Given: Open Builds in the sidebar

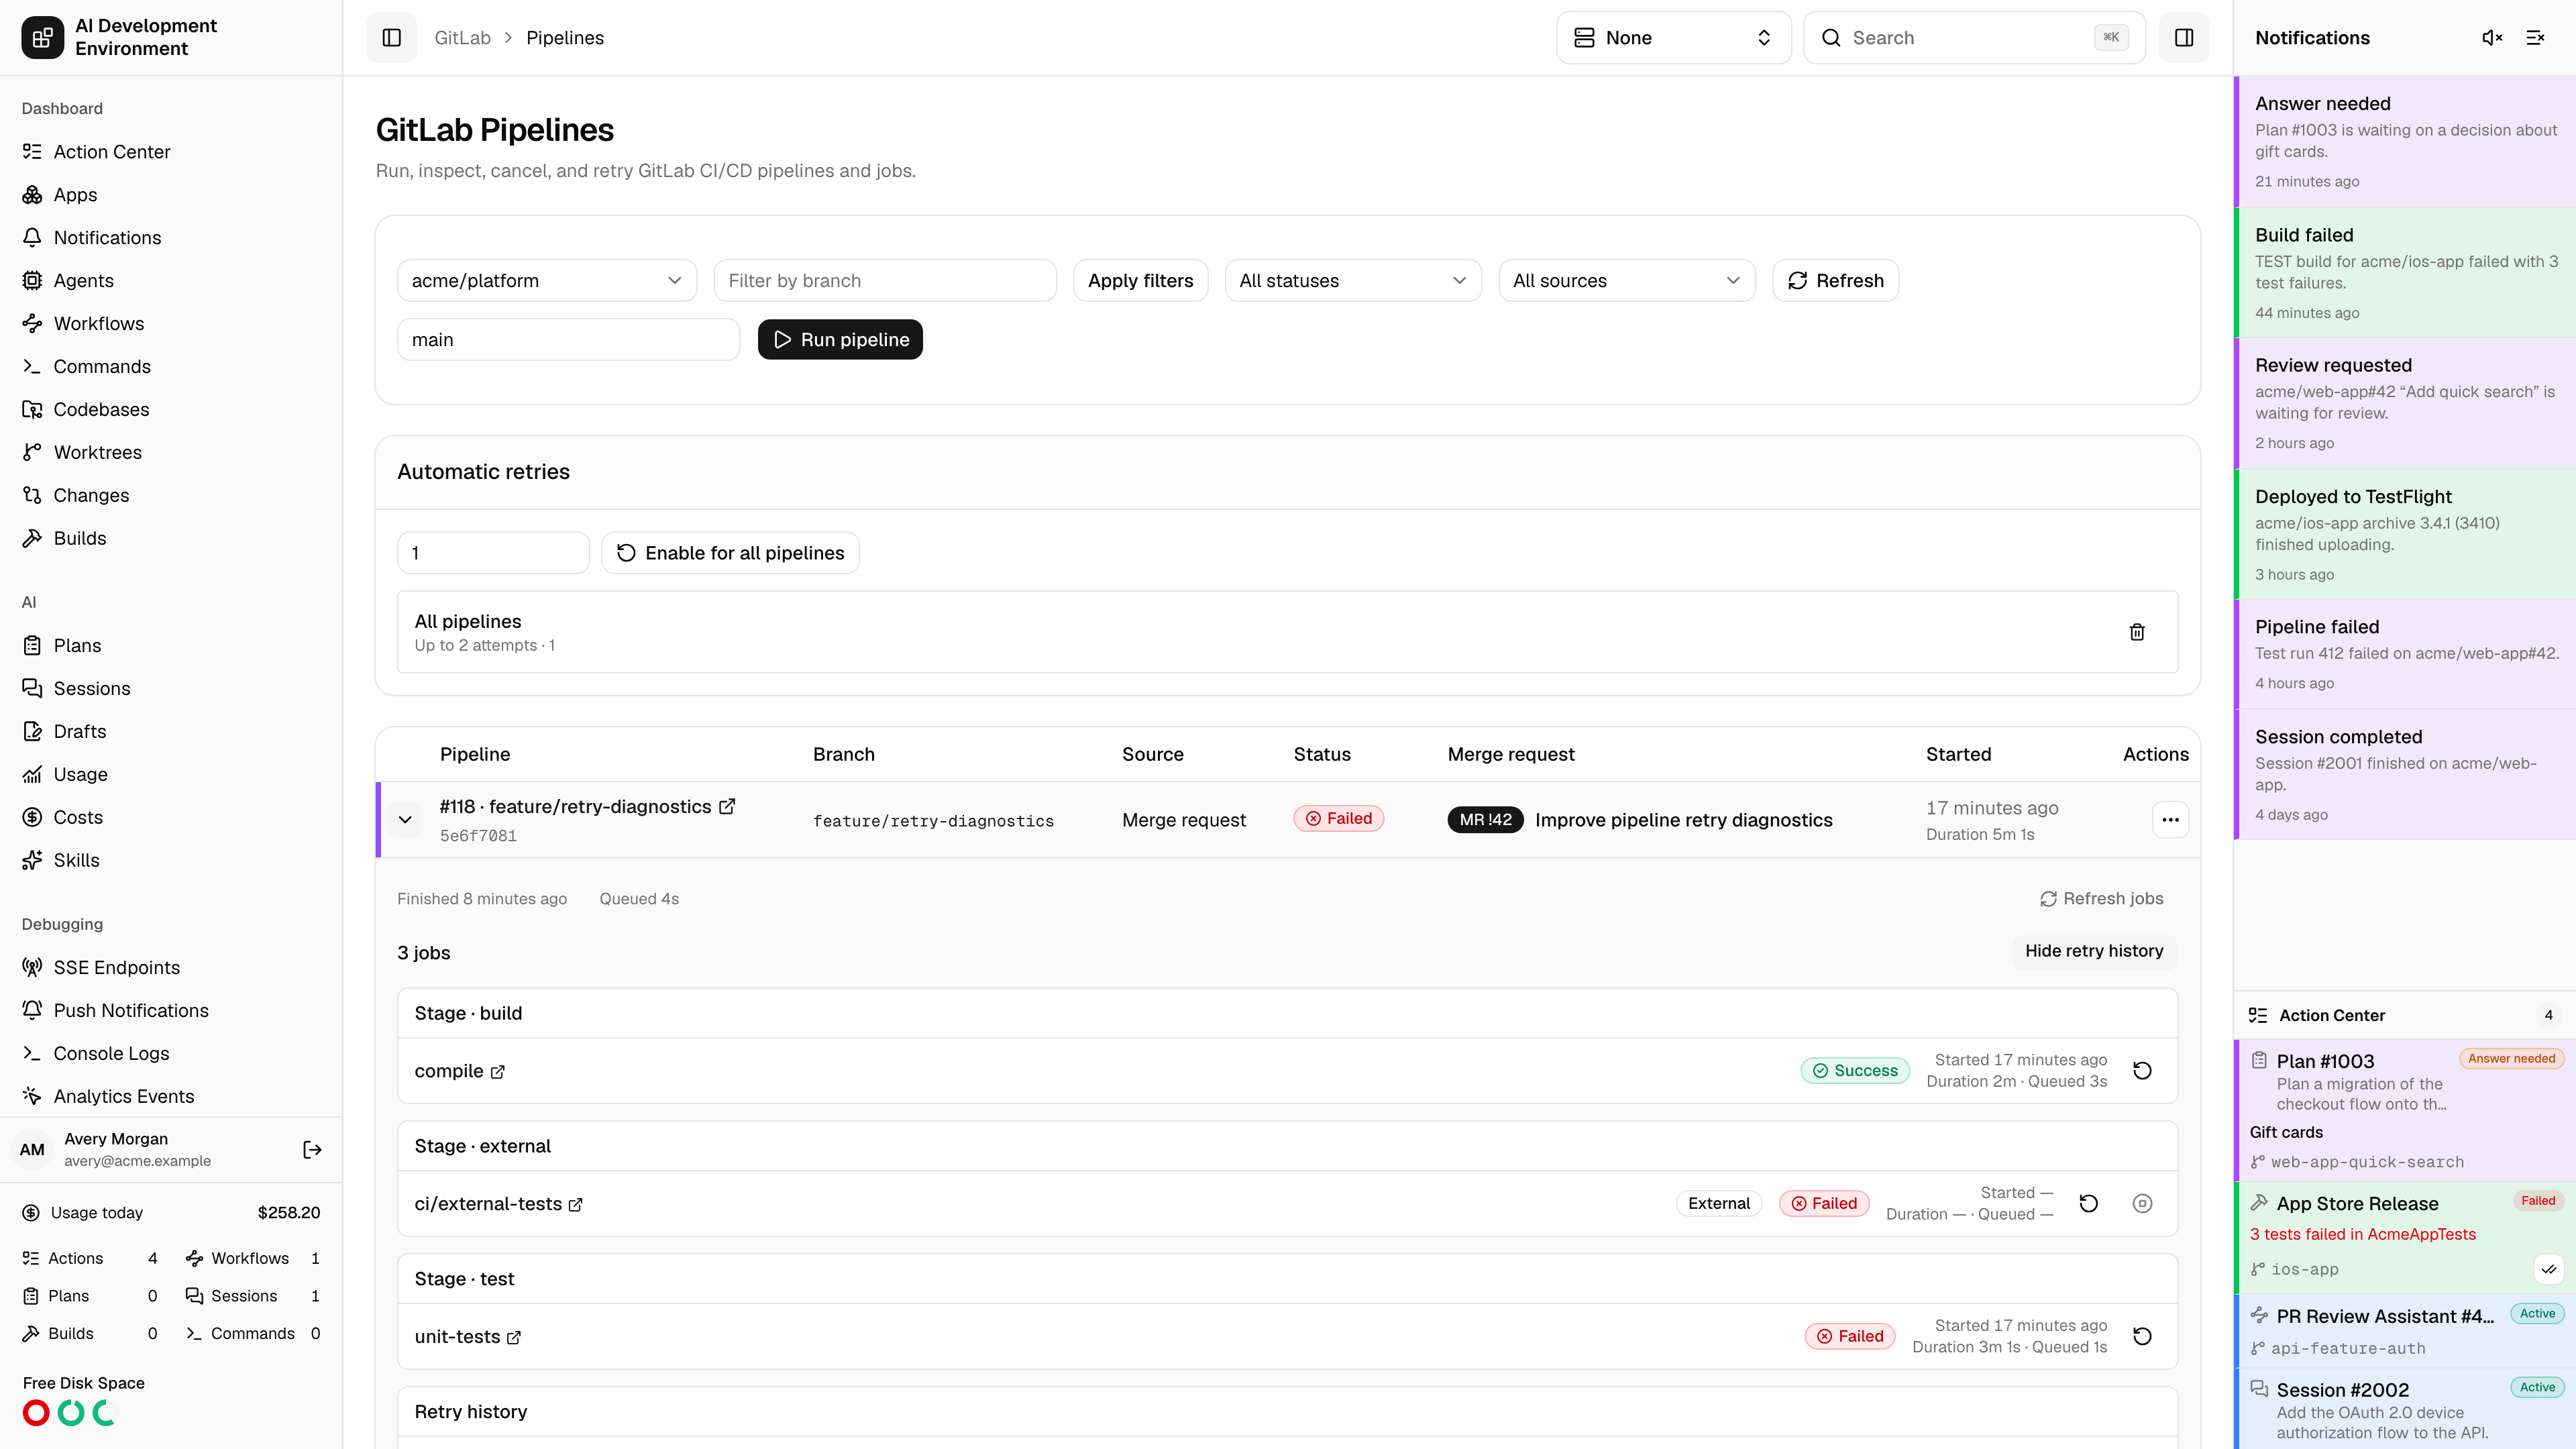Looking at the screenshot, I should [x=171, y=538].
